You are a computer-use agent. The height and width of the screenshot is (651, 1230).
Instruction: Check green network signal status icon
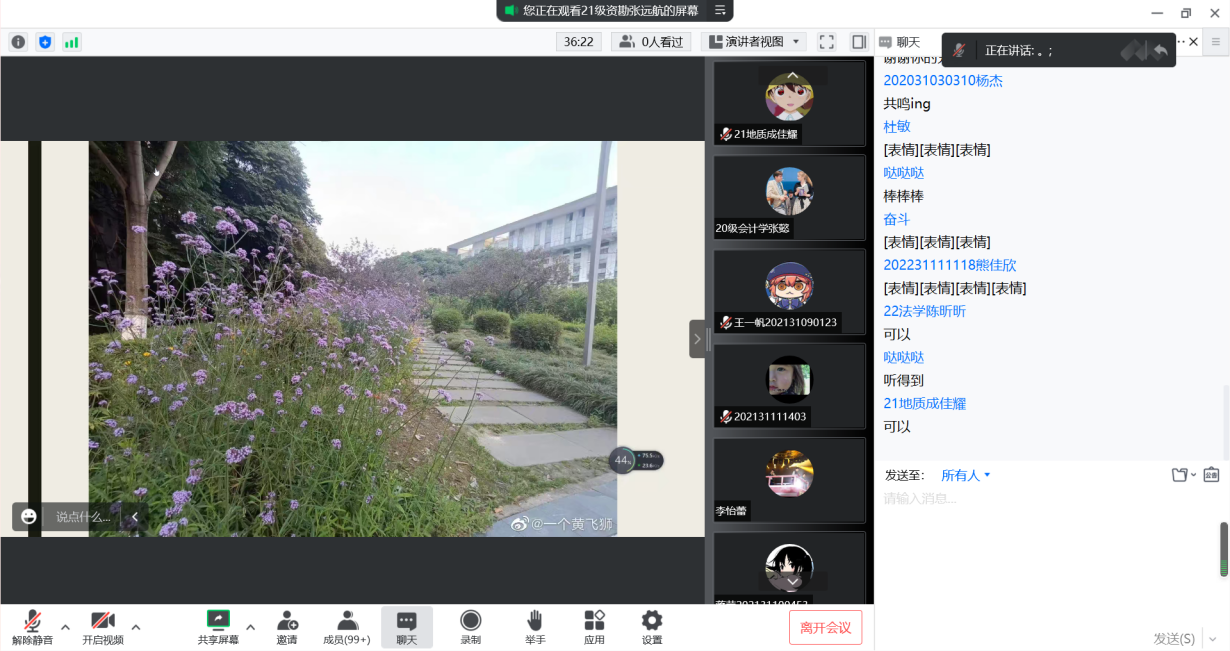tap(72, 42)
